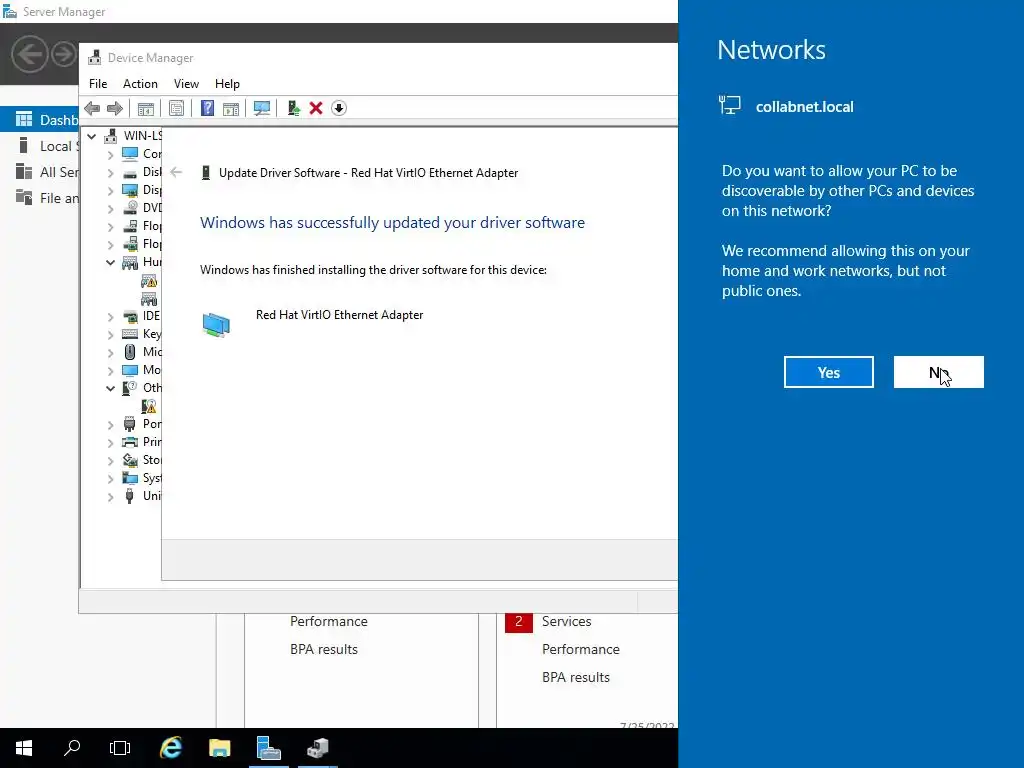Click the Print queues category icon
Image resolution: width=1024 pixels, height=768 pixels.
click(x=130, y=442)
